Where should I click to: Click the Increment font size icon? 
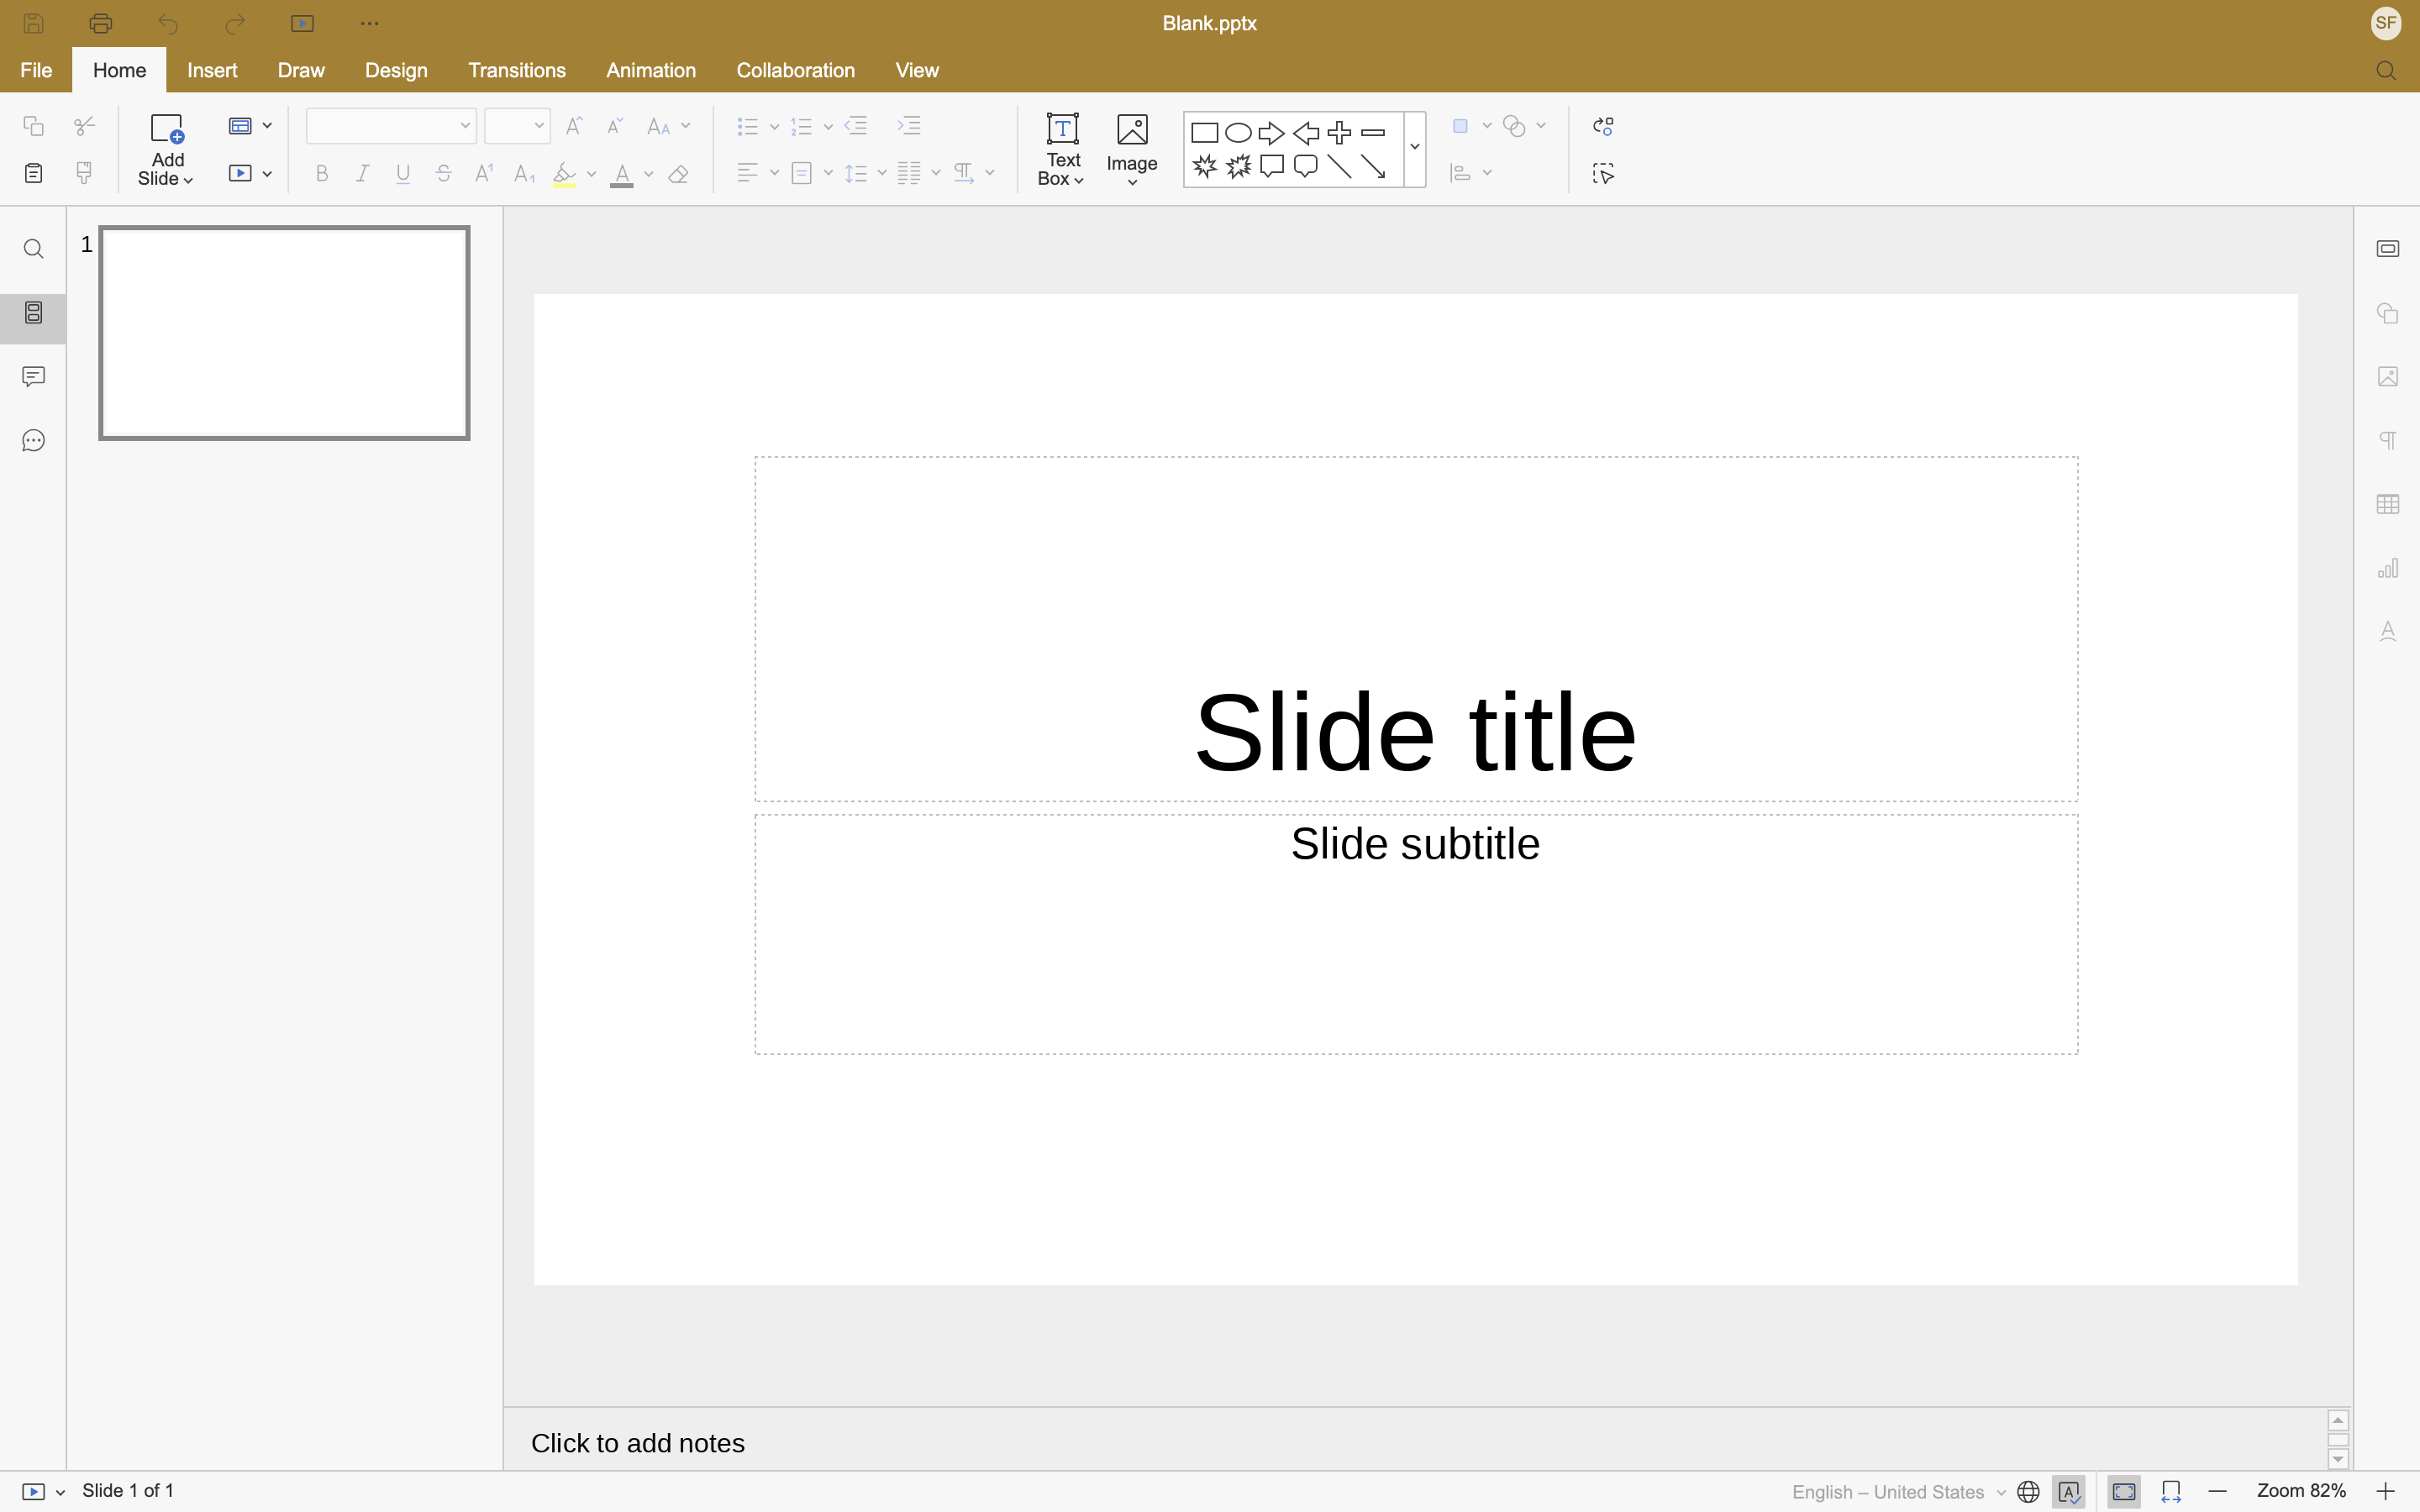(x=574, y=126)
